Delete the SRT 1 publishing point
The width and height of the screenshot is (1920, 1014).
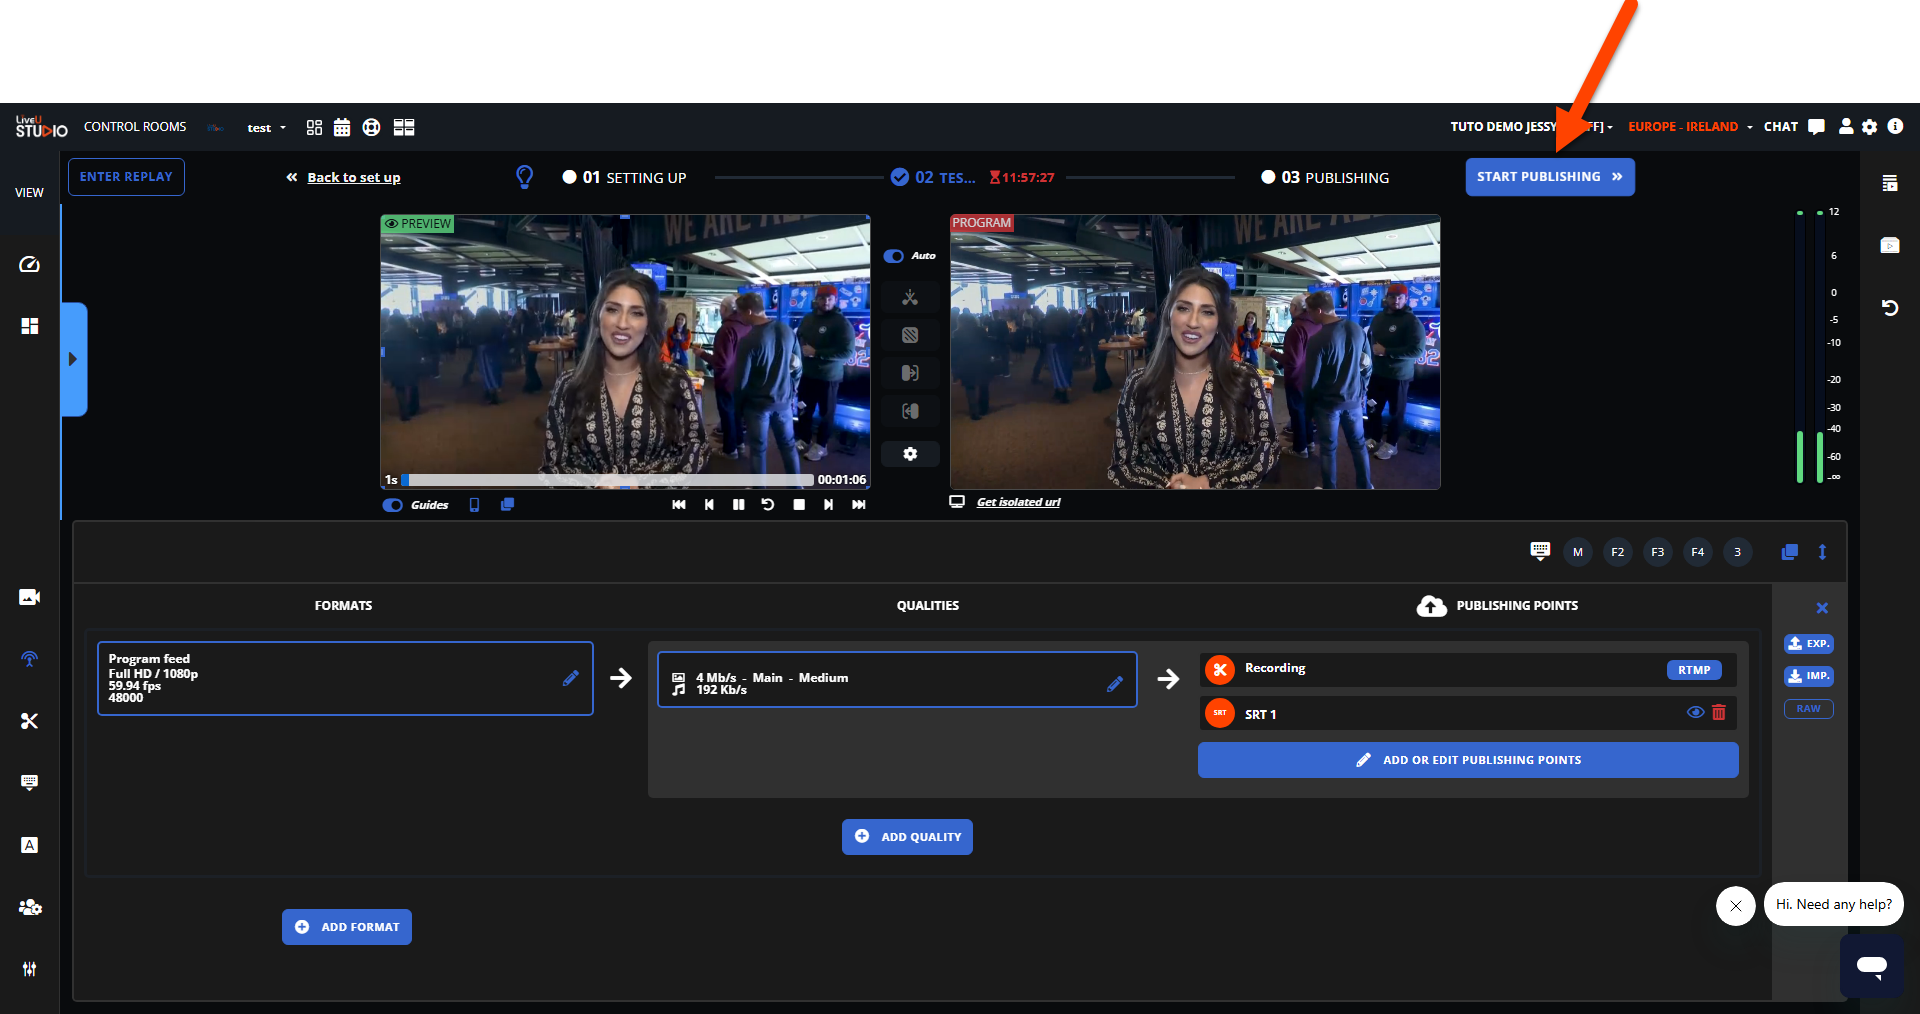tap(1719, 713)
